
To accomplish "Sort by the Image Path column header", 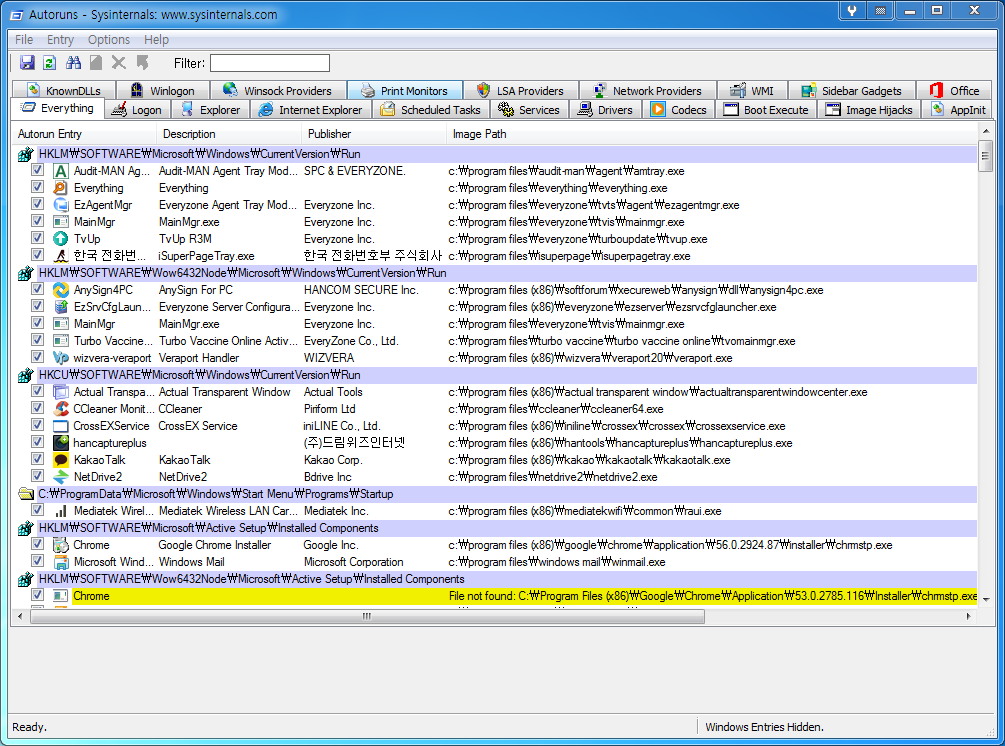I will (712, 134).
